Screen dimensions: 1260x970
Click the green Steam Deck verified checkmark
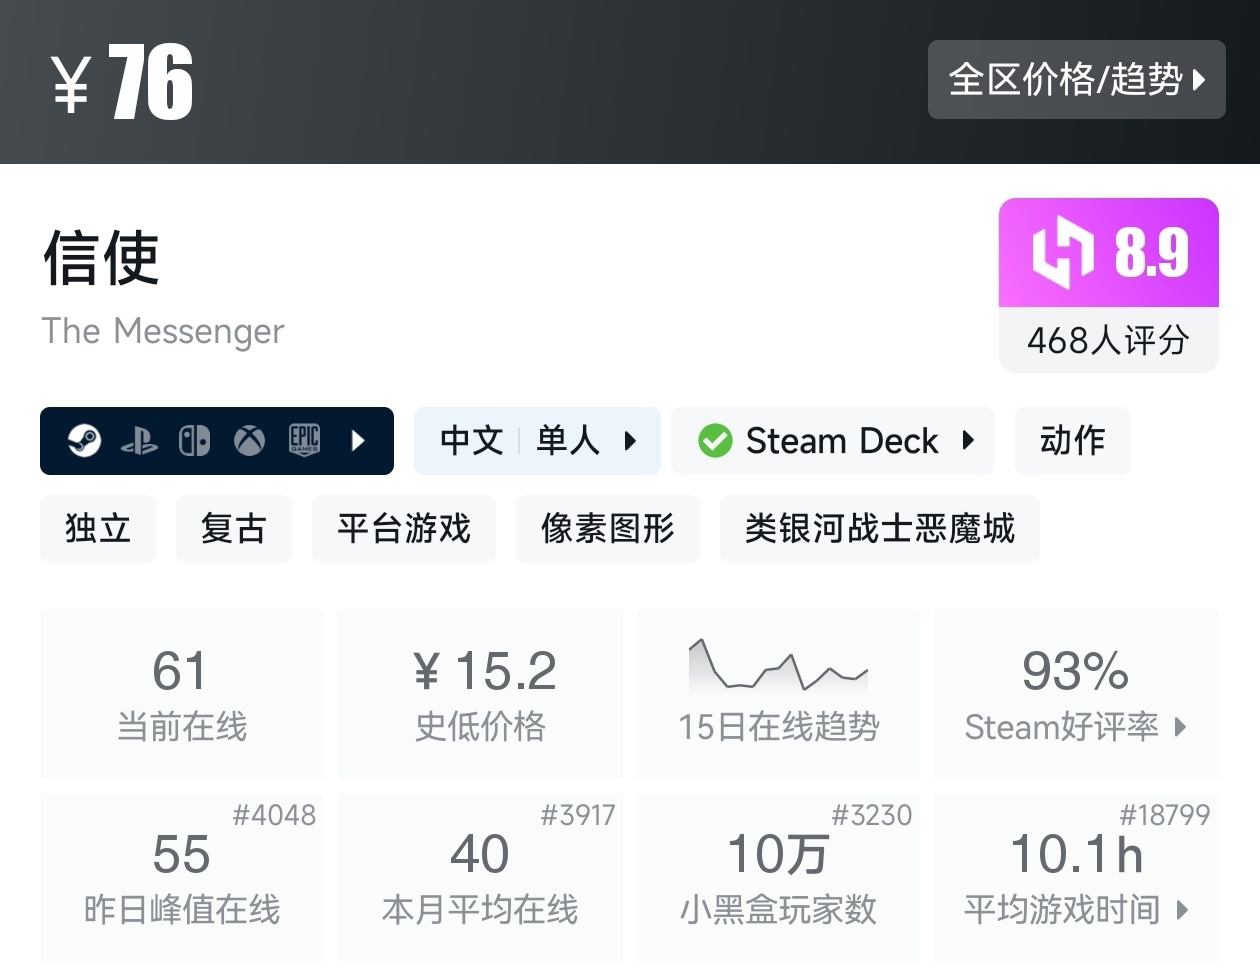[715, 441]
